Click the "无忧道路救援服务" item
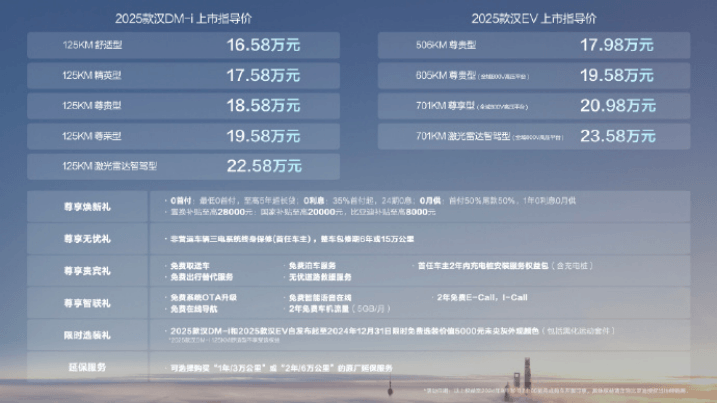This screenshot has height=404, width=717. point(320,277)
